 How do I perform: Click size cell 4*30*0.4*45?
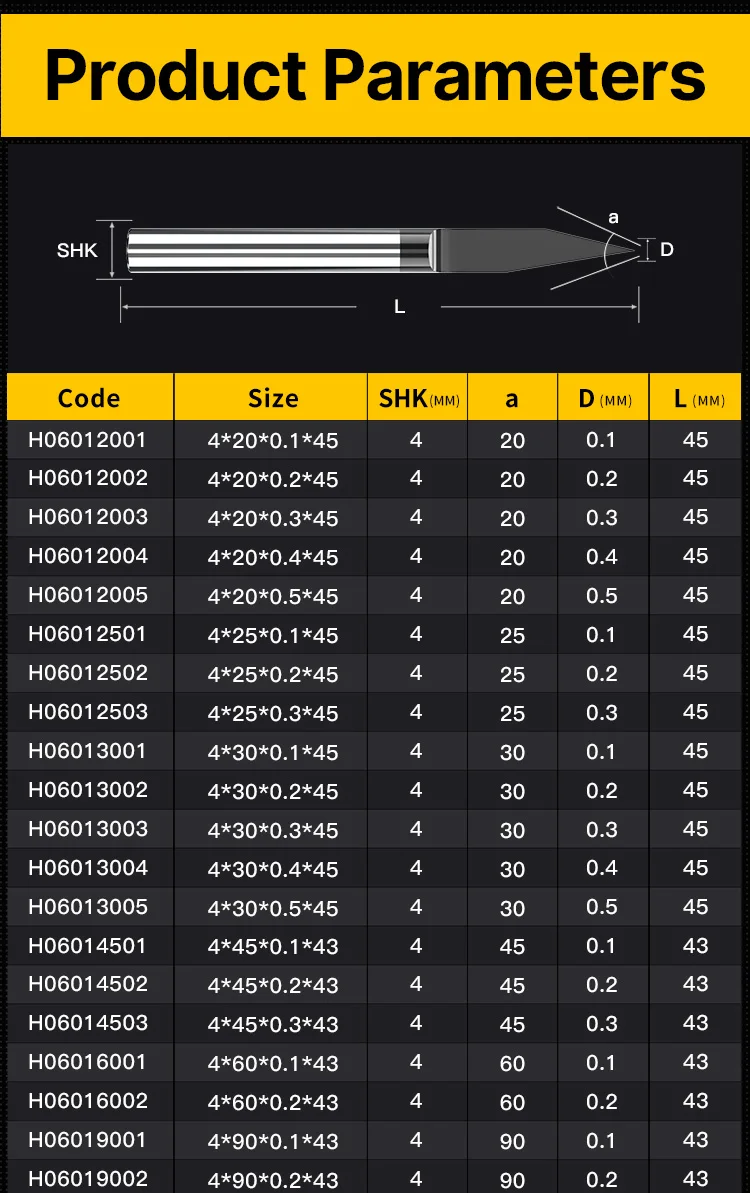(273, 869)
